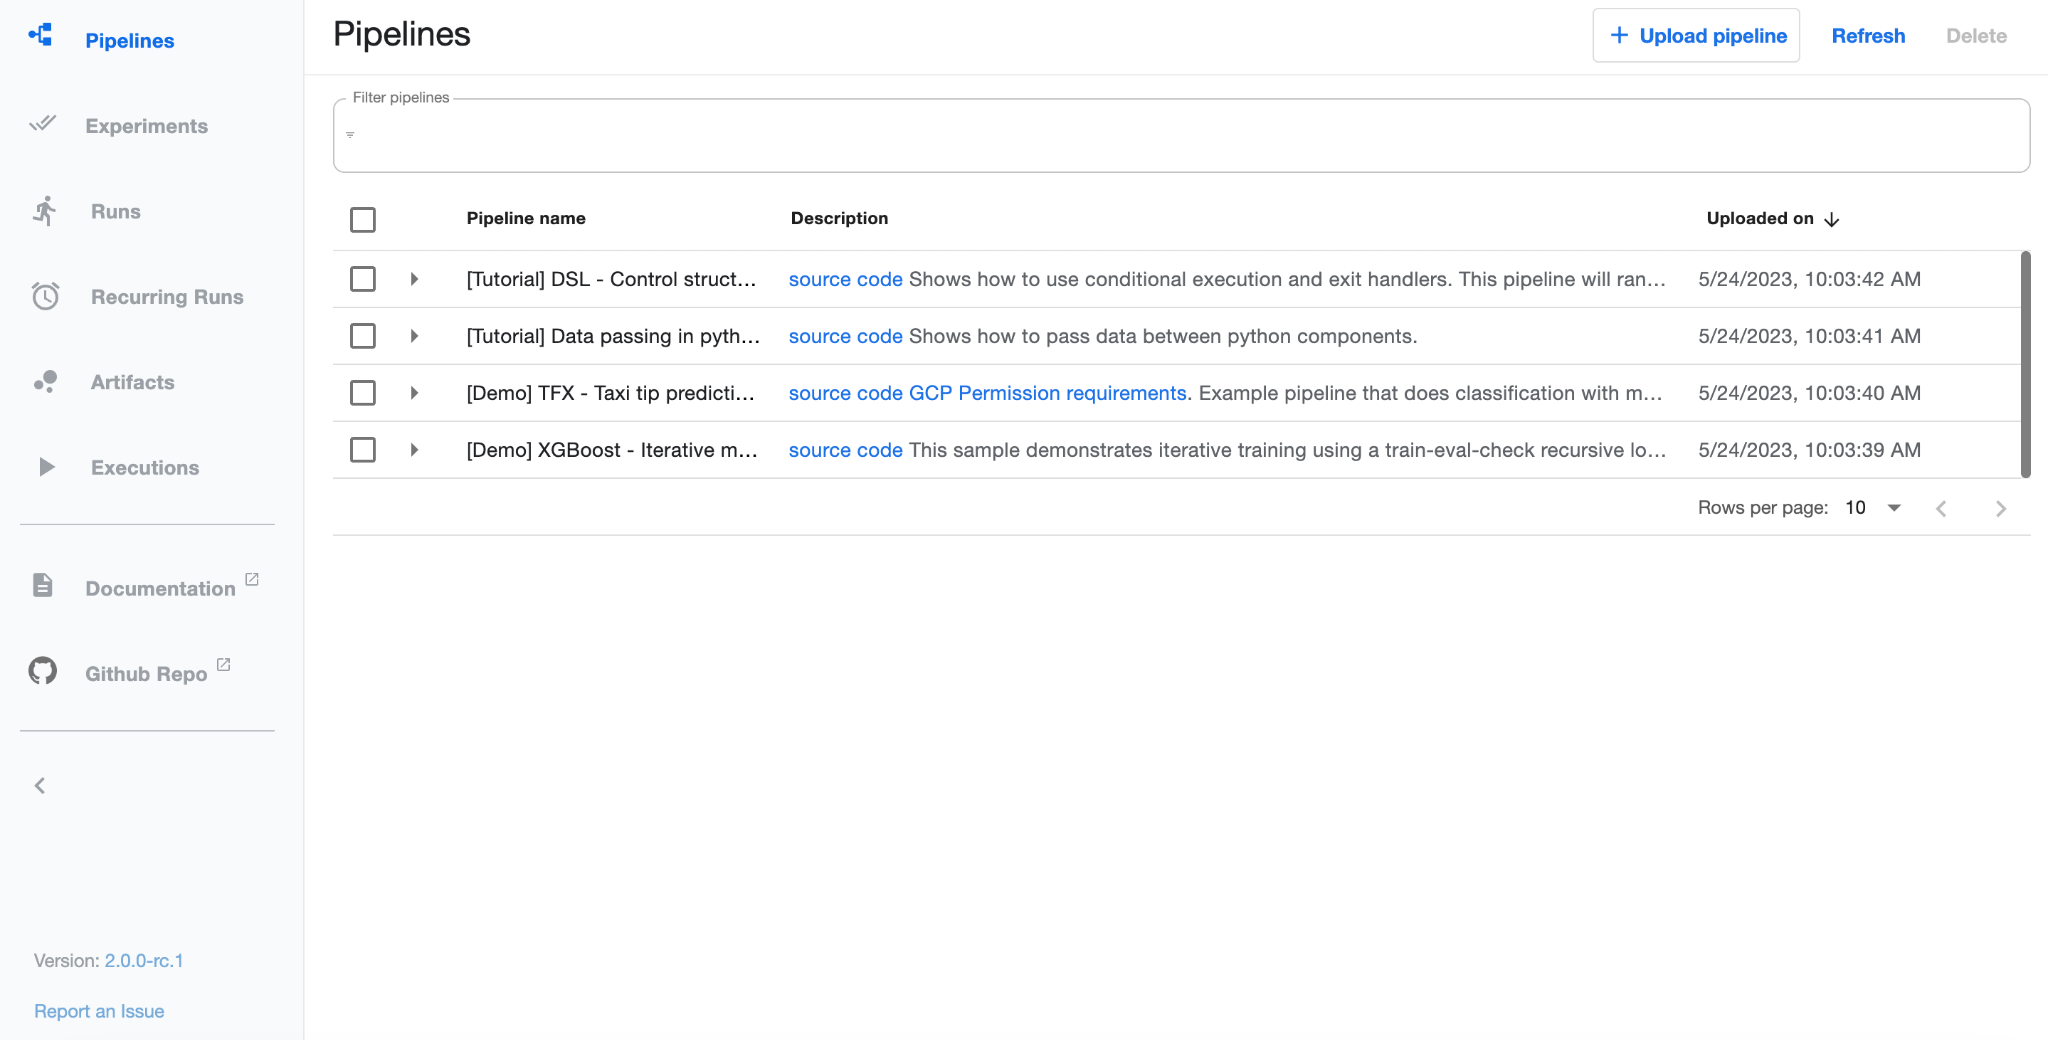Image resolution: width=2048 pixels, height=1040 pixels.
Task: Tick the Demo XGBoost pipeline checkbox
Action: [x=363, y=450]
